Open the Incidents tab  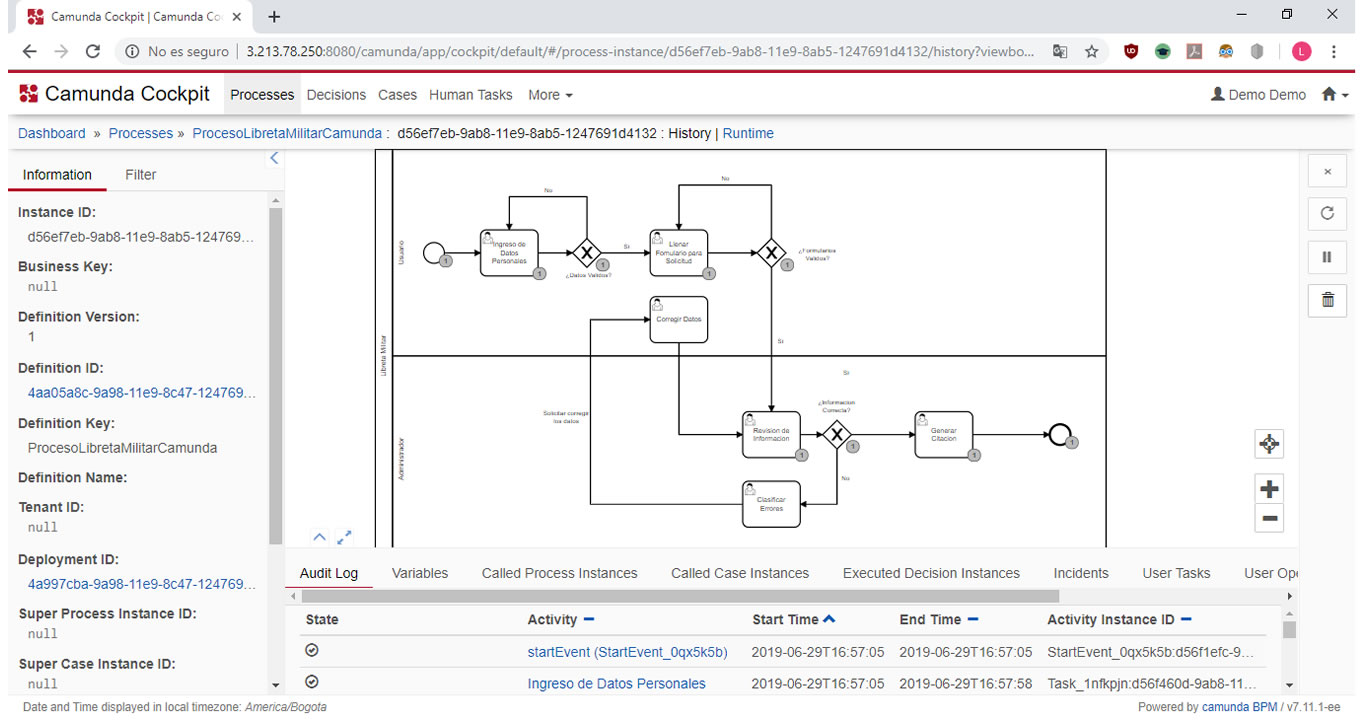click(x=1081, y=573)
